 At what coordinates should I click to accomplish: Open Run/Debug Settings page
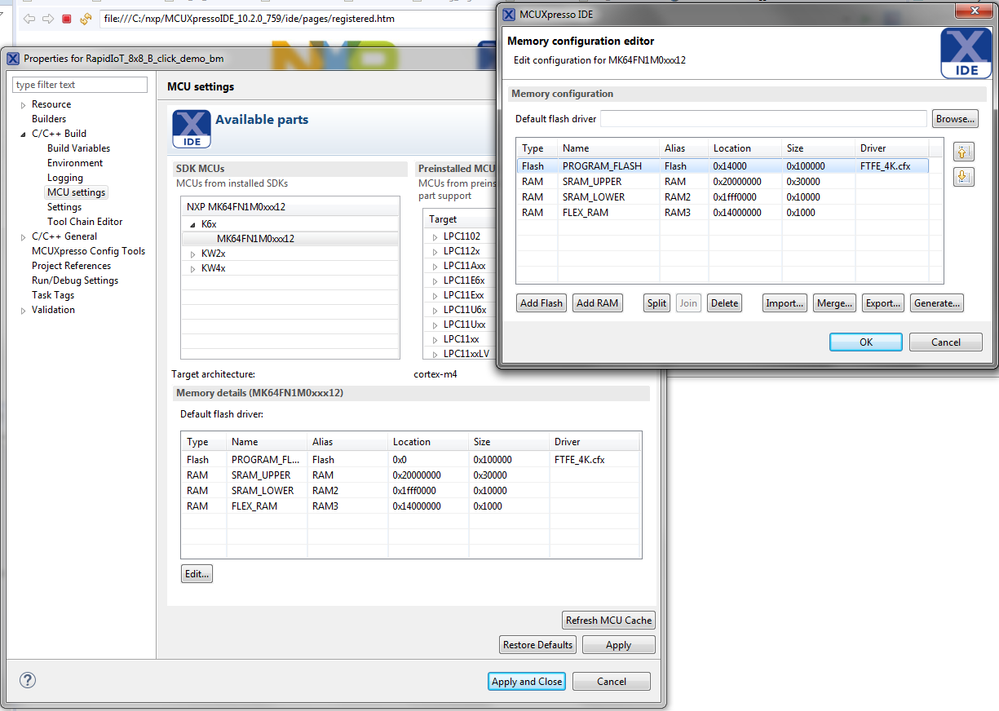point(75,280)
